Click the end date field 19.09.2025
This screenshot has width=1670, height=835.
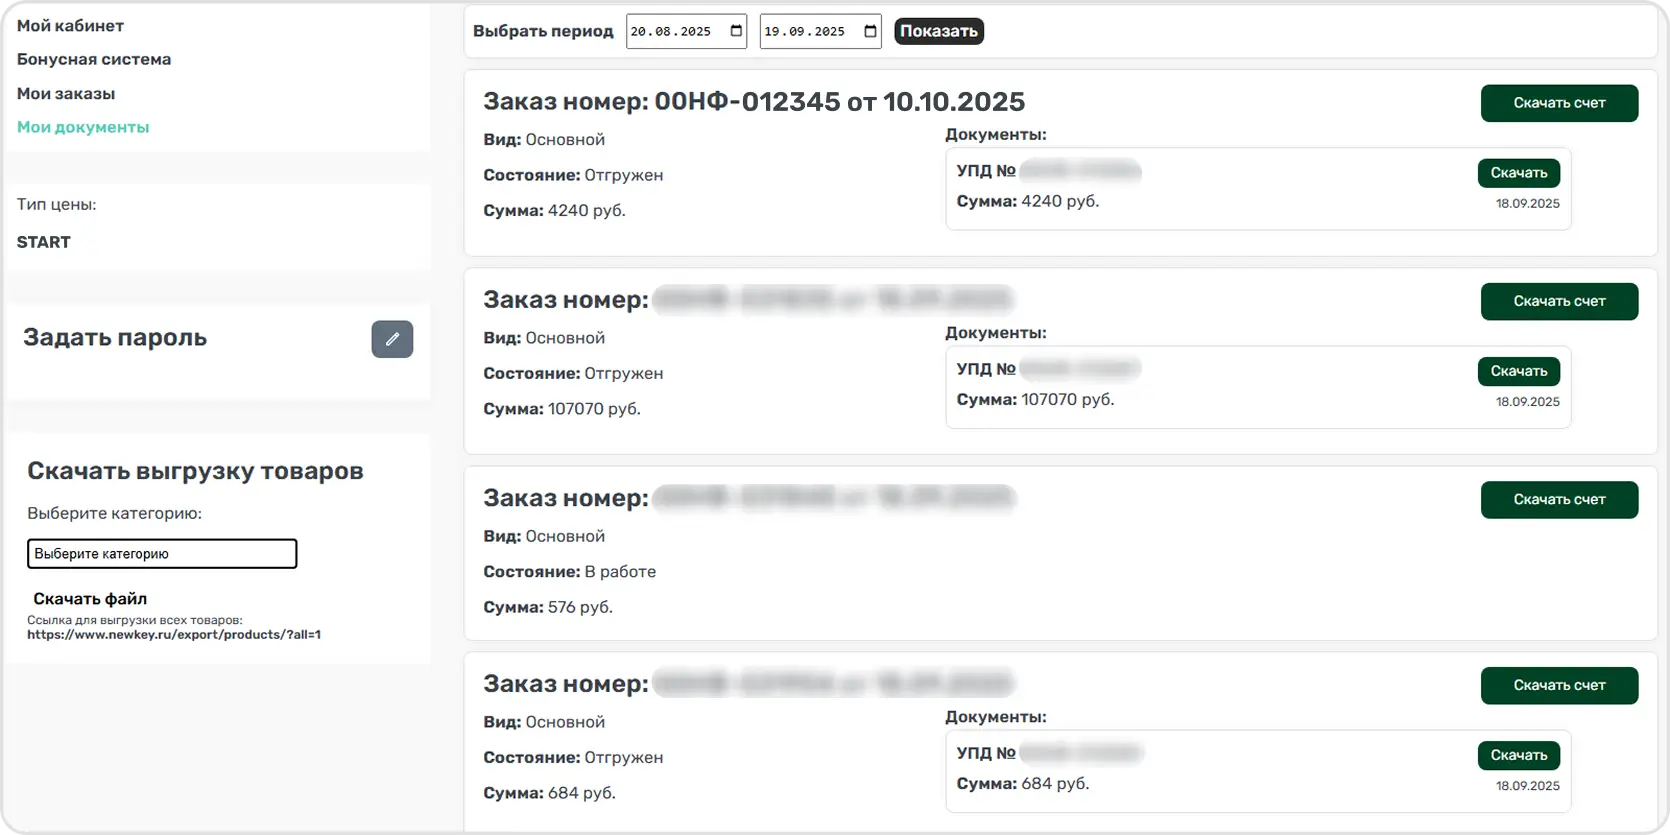coord(805,31)
